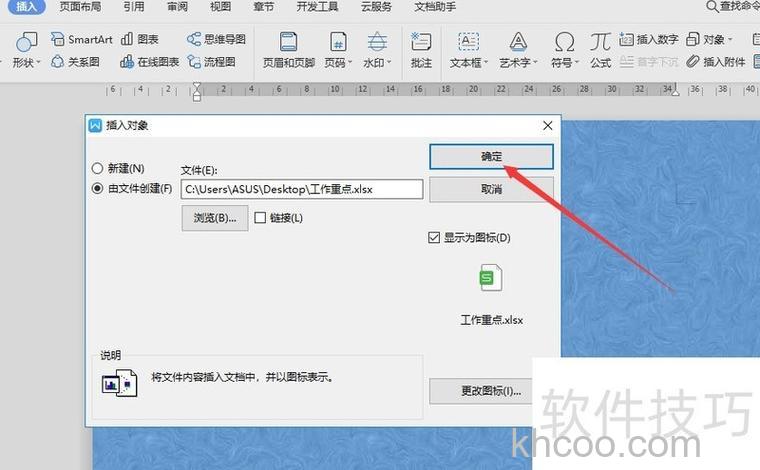Insert an equation (公式)
This screenshot has height=470, width=760.
click(601, 50)
